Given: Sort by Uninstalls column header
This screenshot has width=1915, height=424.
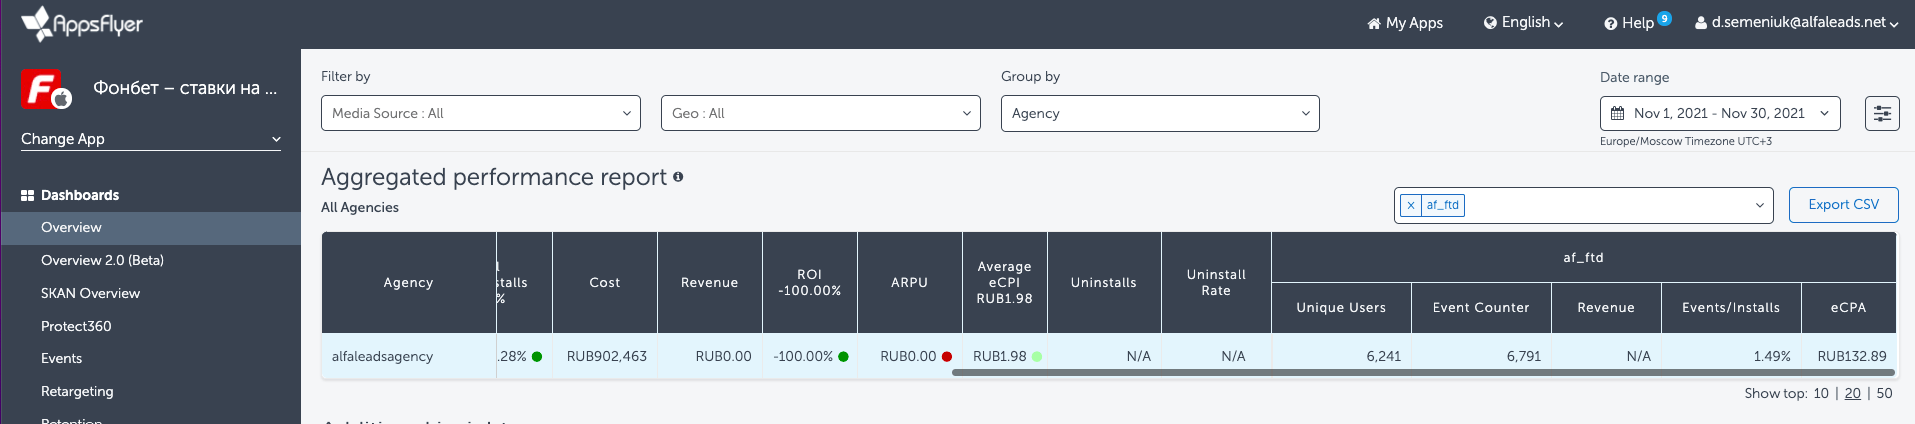Looking at the screenshot, I should tap(1104, 283).
